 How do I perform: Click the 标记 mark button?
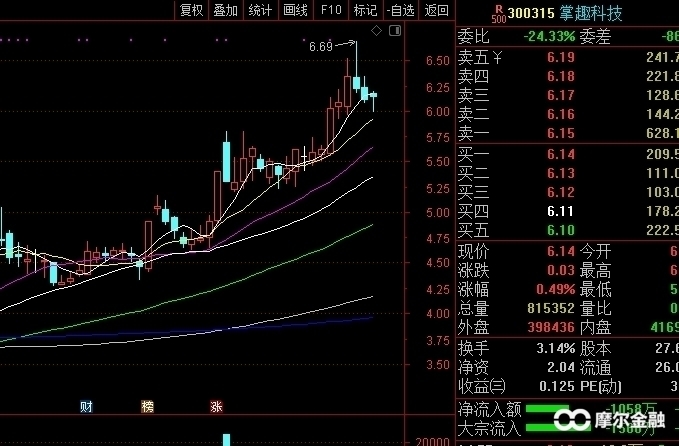click(x=365, y=10)
